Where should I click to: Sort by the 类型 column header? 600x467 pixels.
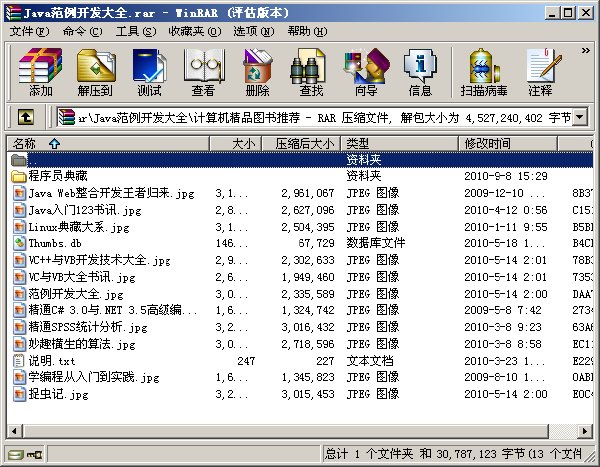[399, 144]
